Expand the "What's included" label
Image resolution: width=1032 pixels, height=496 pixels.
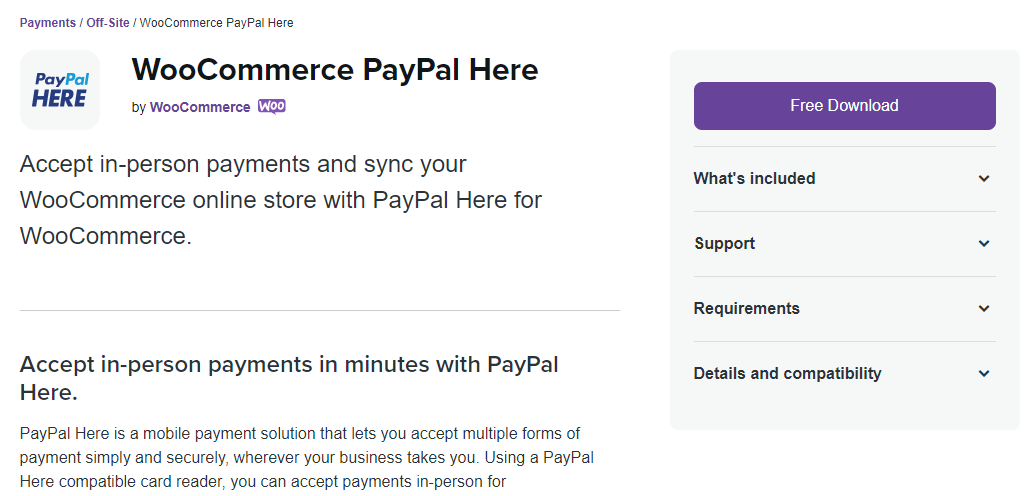click(x=754, y=178)
